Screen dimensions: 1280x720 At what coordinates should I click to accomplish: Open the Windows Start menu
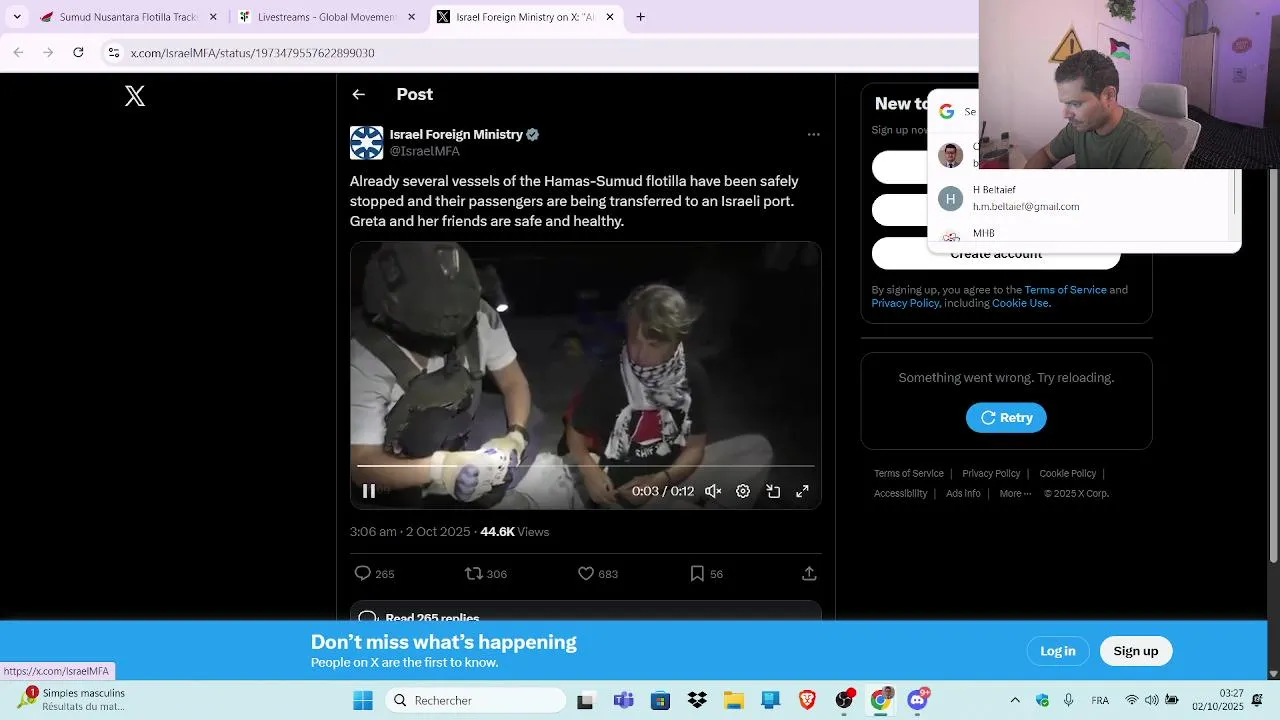coord(363,700)
